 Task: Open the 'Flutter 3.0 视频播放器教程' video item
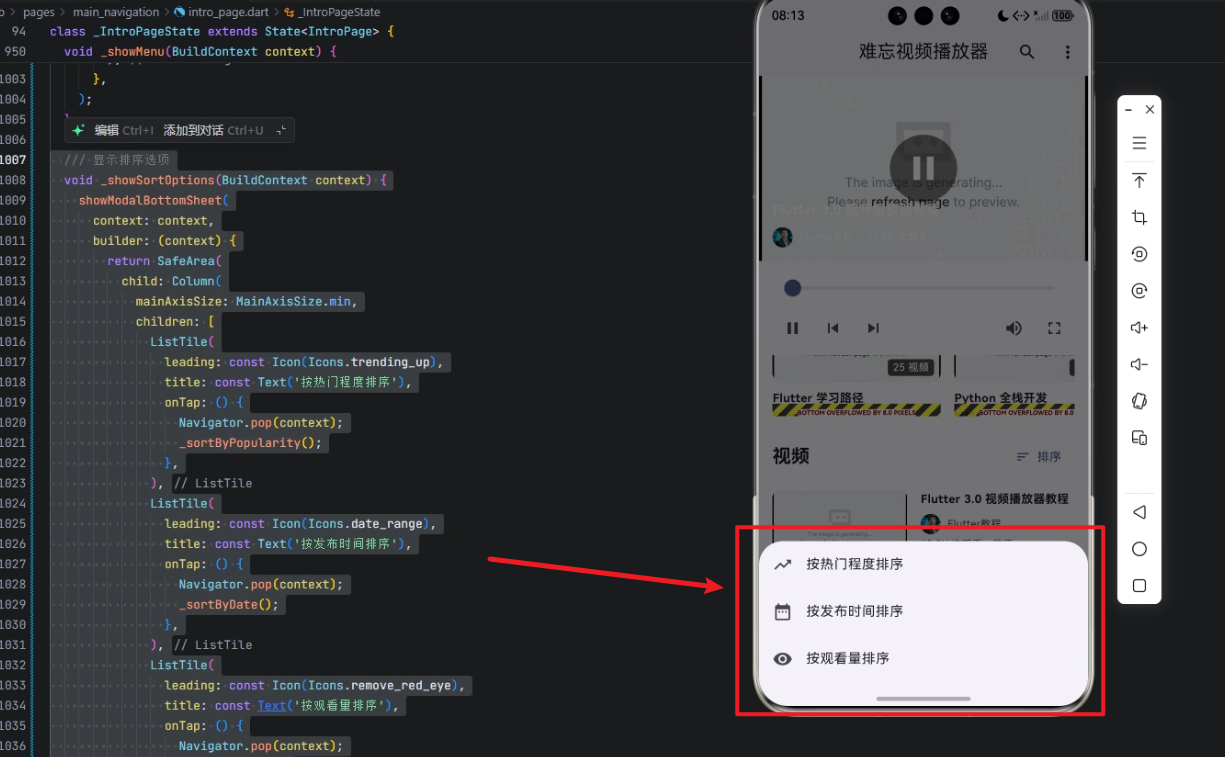click(994, 499)
